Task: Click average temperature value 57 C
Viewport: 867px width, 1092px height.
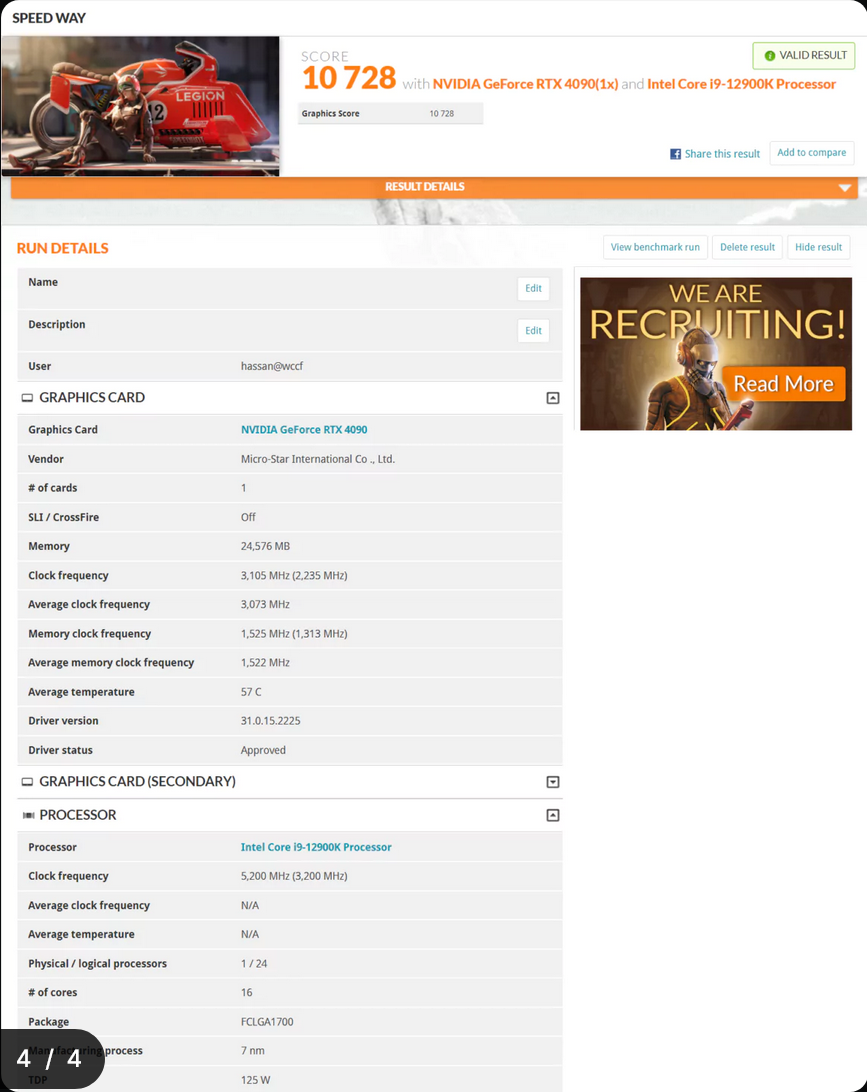Action: 251,692
